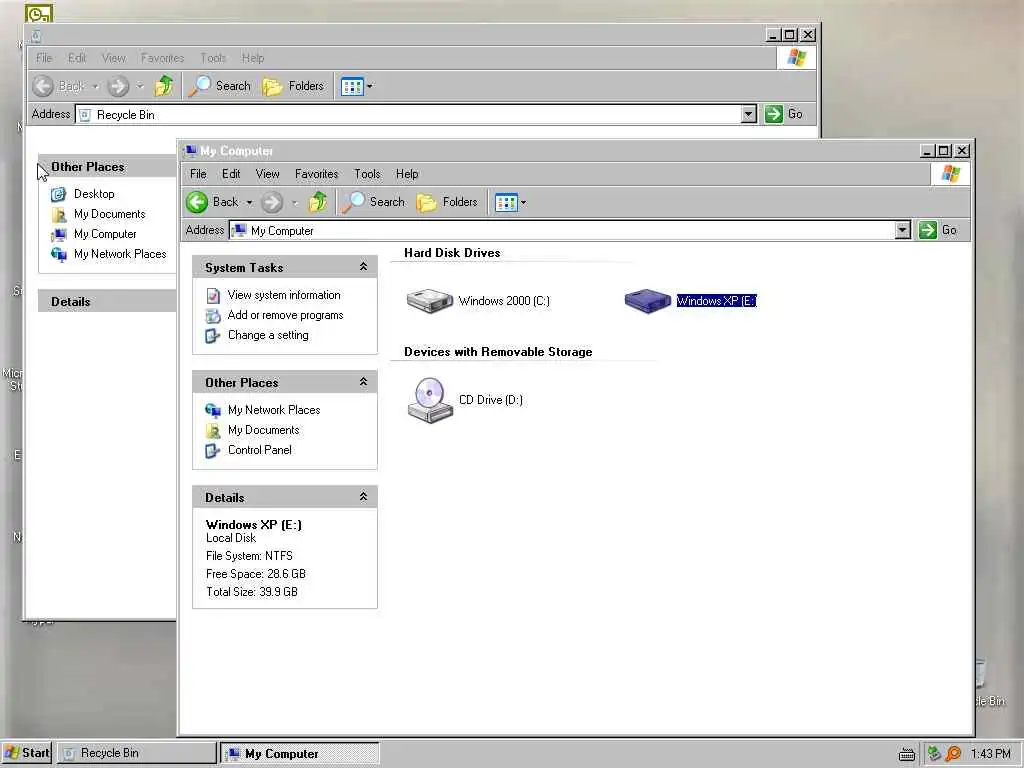Toggle Folders pane in My Computer toolbar
Image resolution: width=1024 pixels, height=768 pixels.
(x=447, y=202)
